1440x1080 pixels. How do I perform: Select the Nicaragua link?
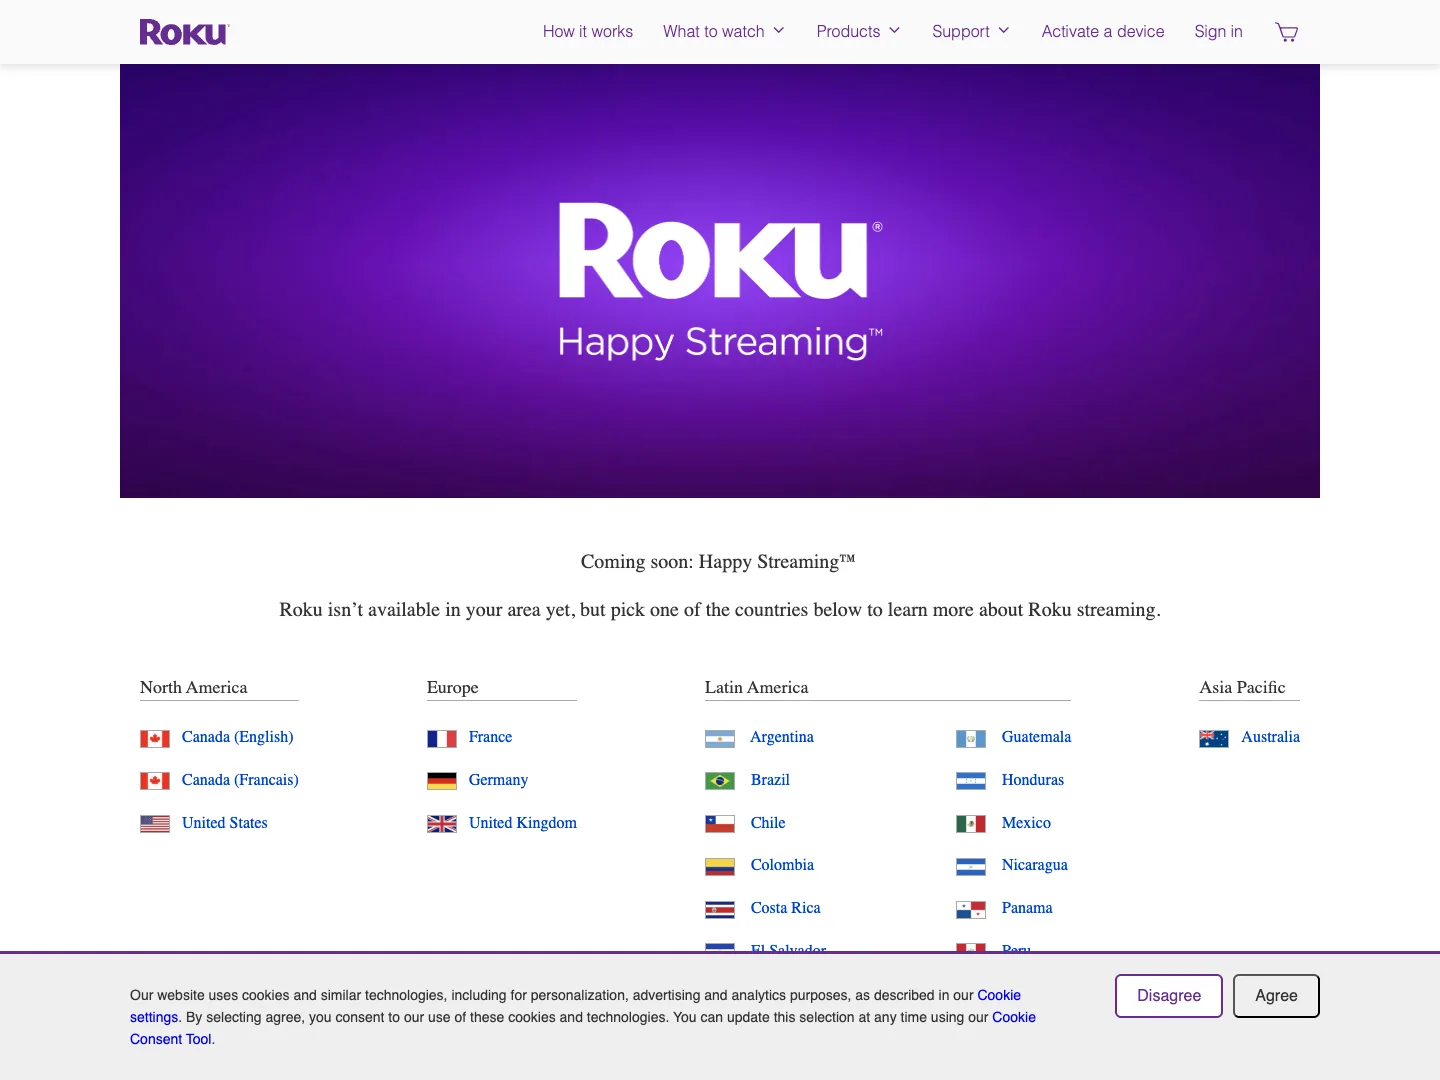click(1035, 865)
